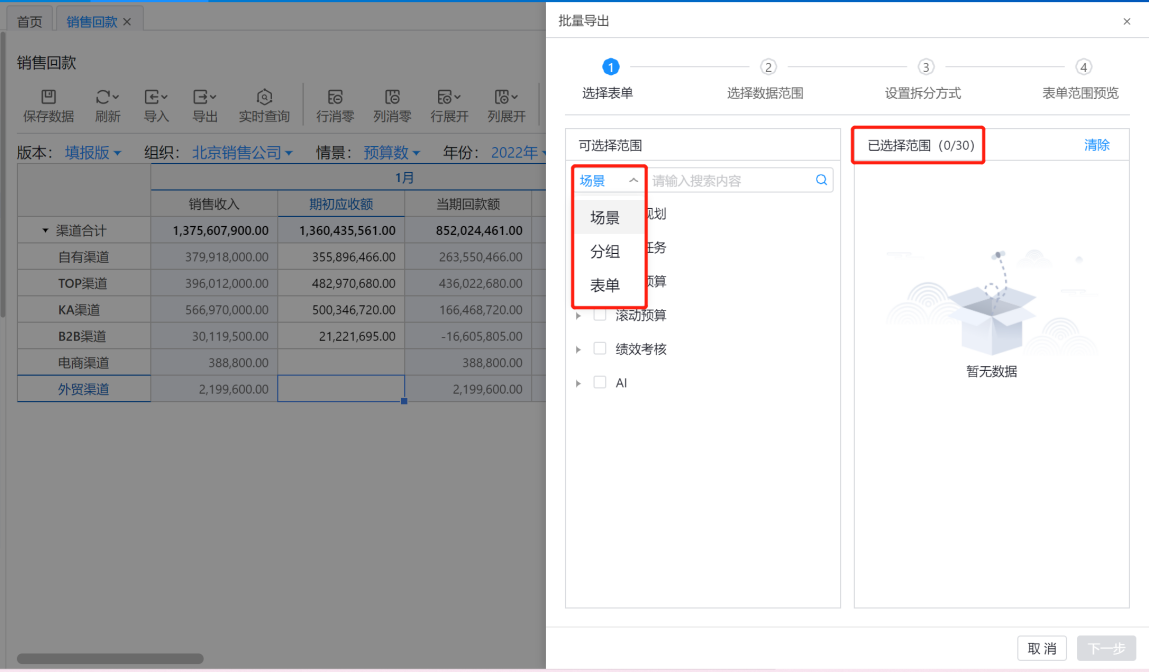Click the 清除 link
1149x672 pixels.
pyautogui.click(x=1096, y=145)
